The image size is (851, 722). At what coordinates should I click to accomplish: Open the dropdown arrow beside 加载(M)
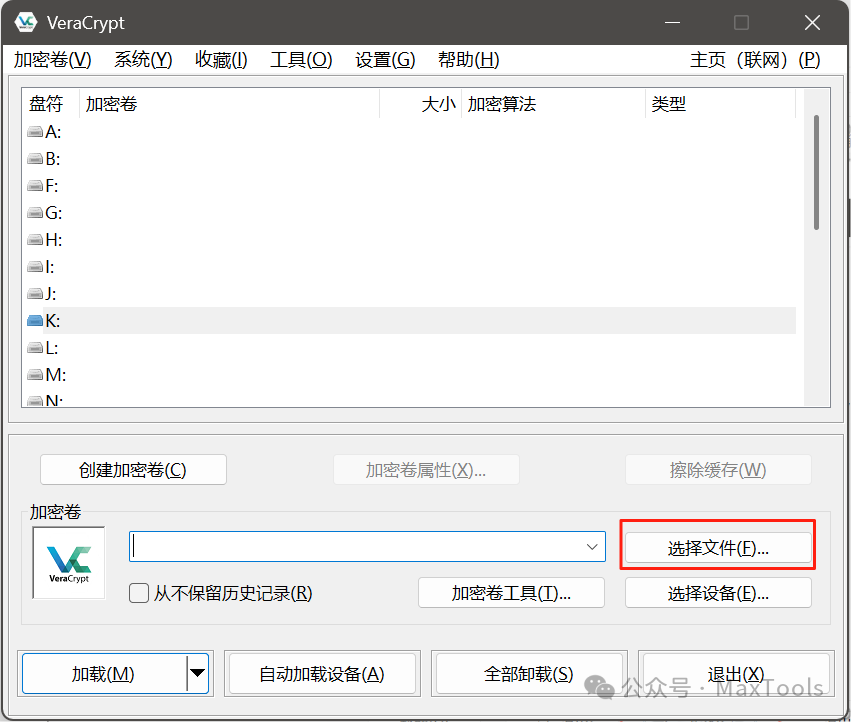coord(198,674)
